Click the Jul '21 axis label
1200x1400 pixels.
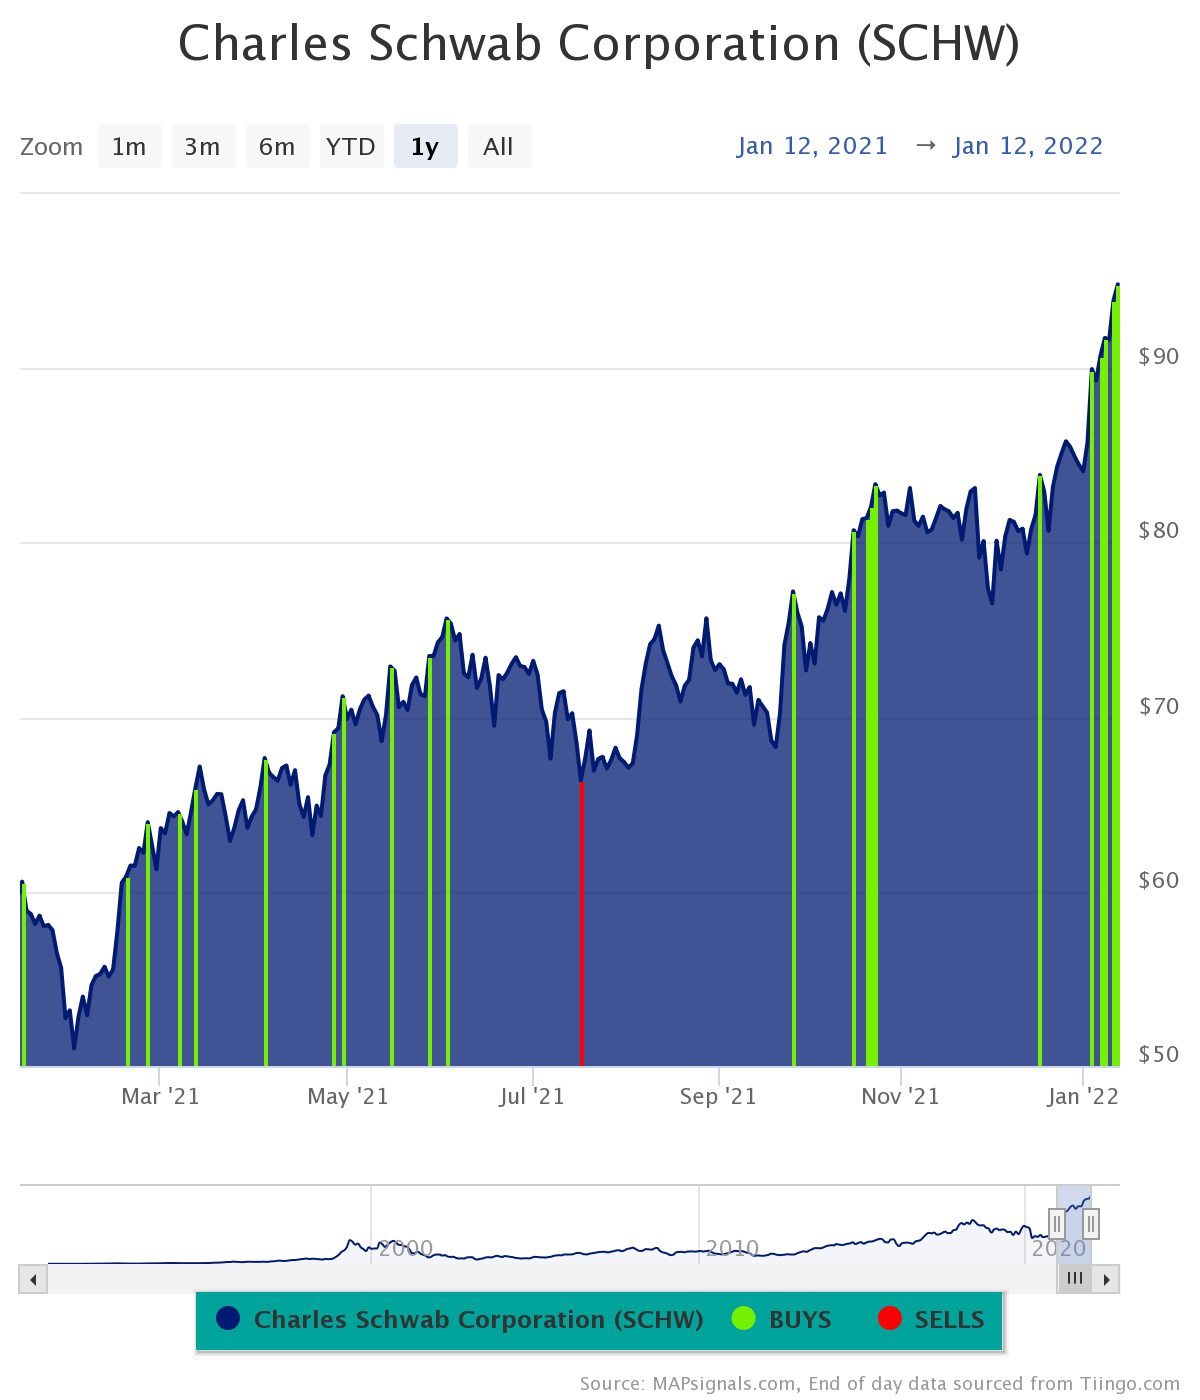point(532,1097)
